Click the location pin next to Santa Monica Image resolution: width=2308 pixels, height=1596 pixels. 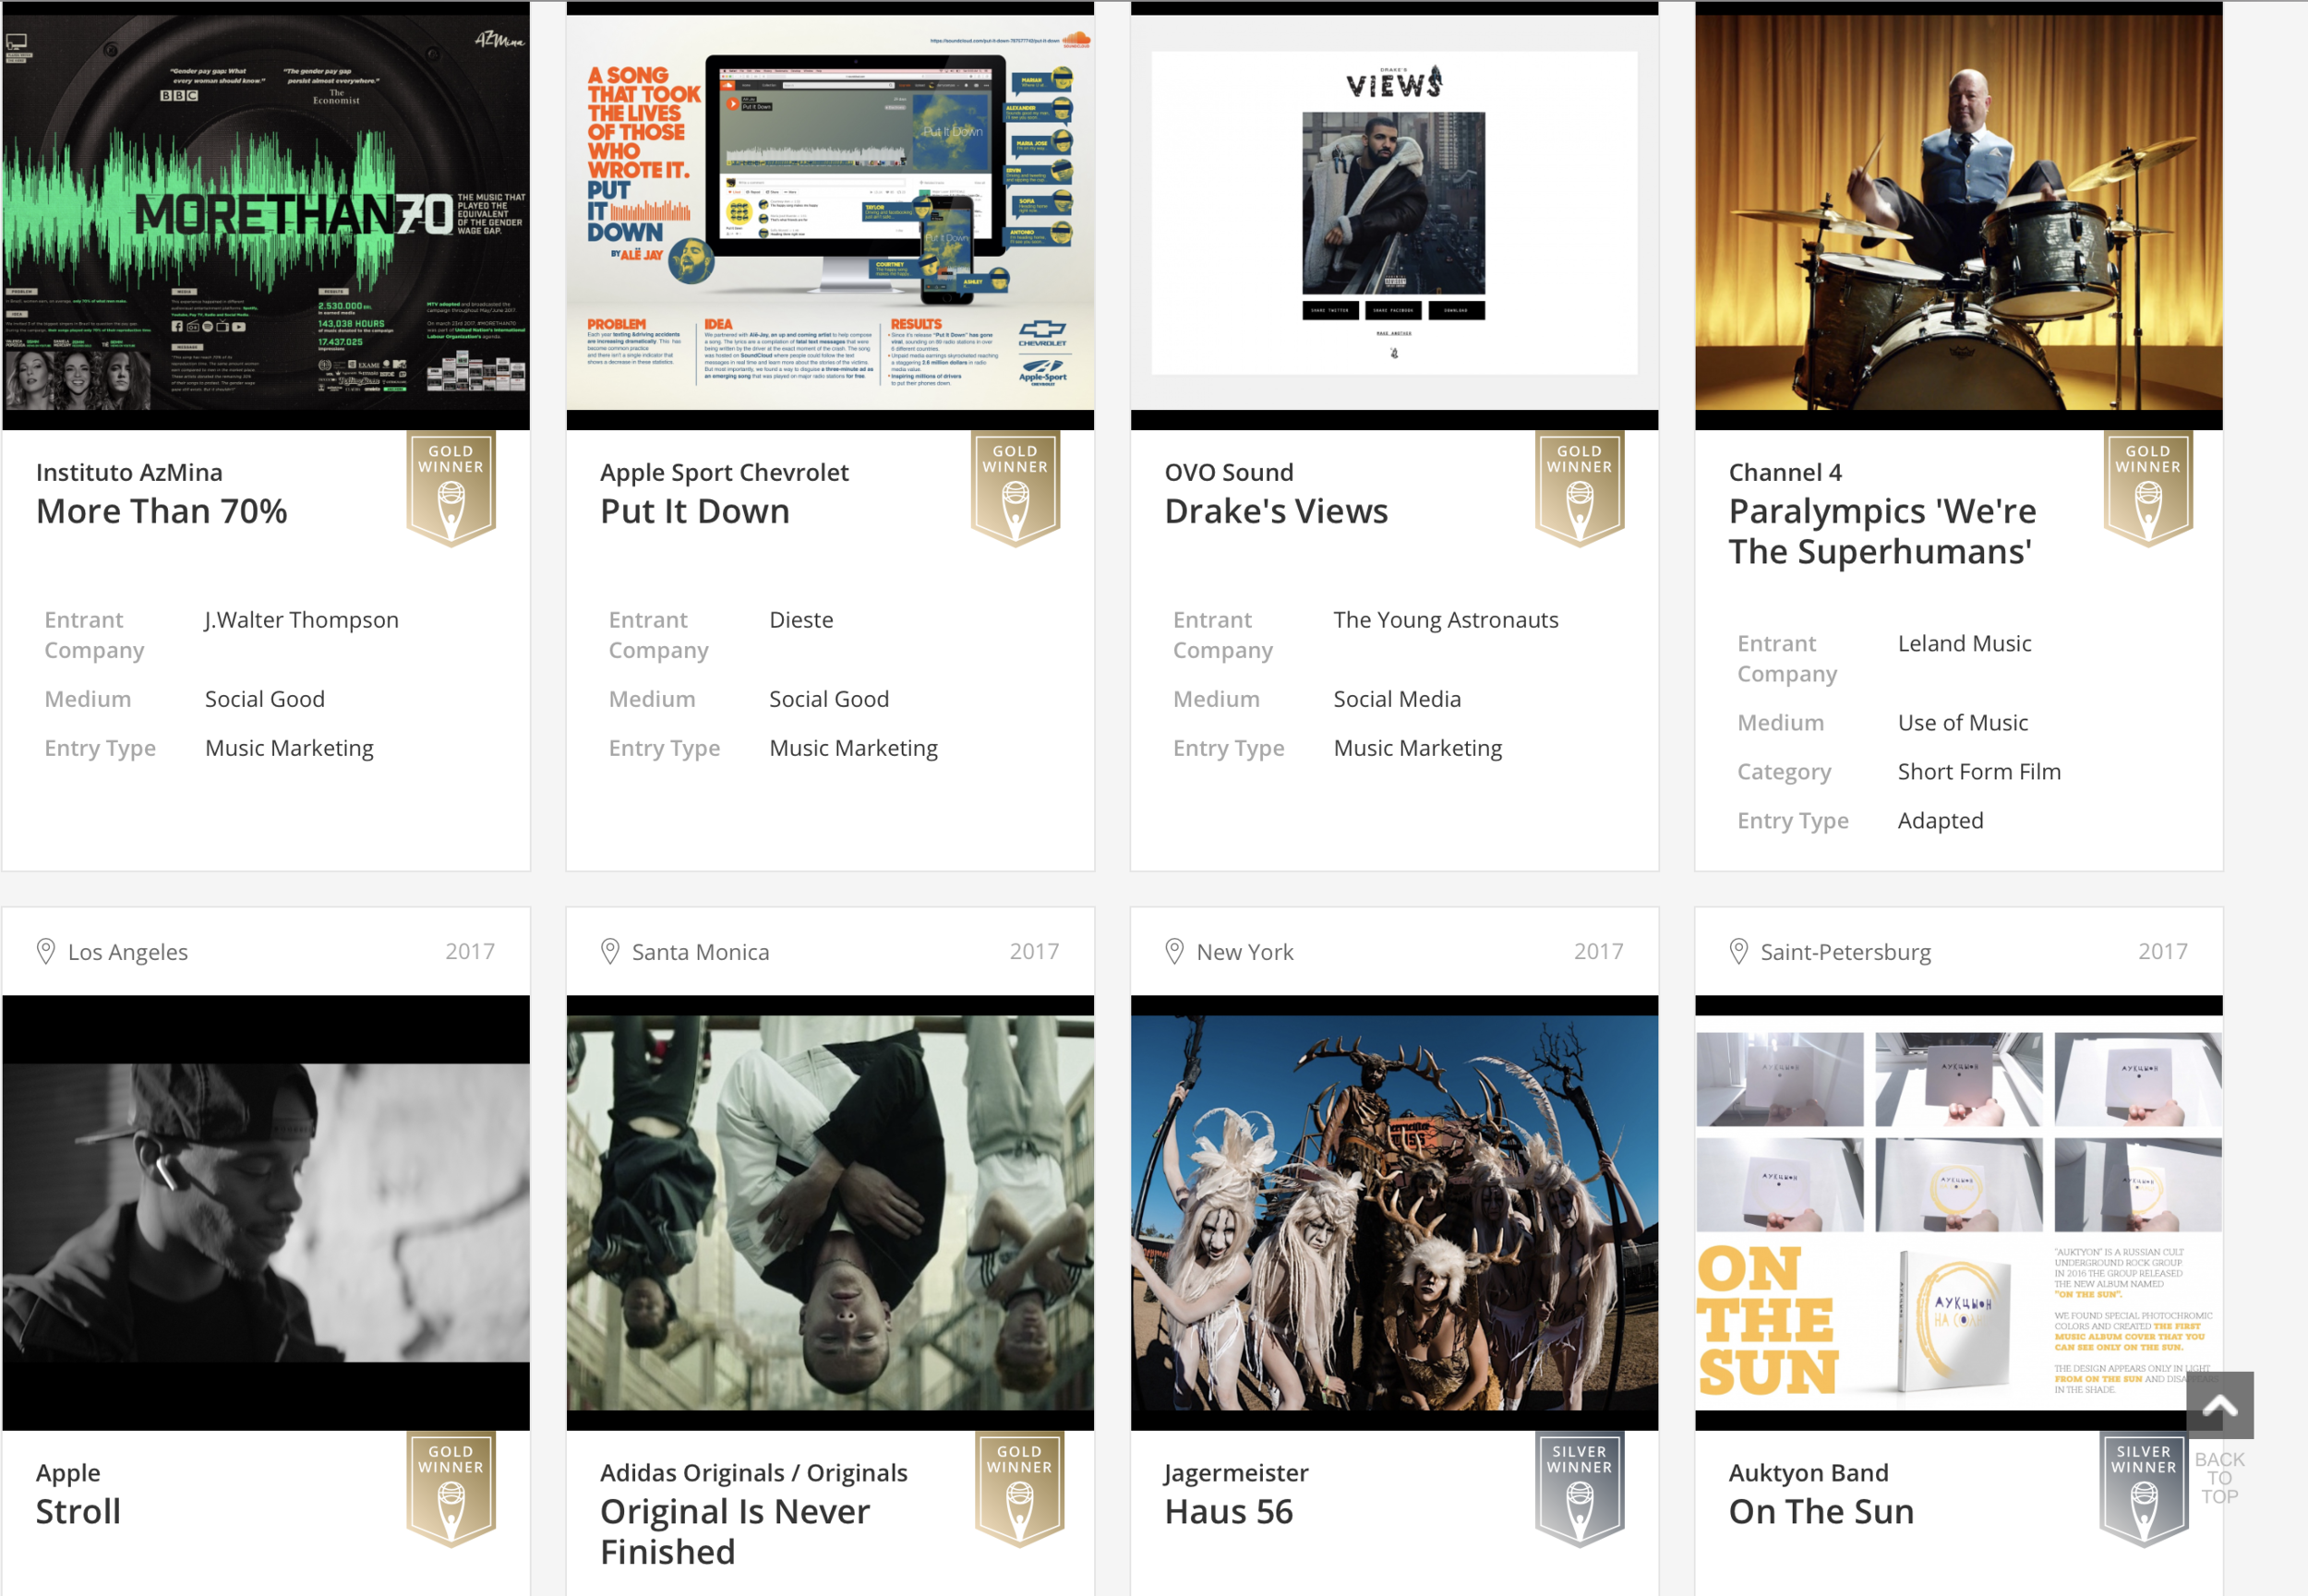pos(609,951)
